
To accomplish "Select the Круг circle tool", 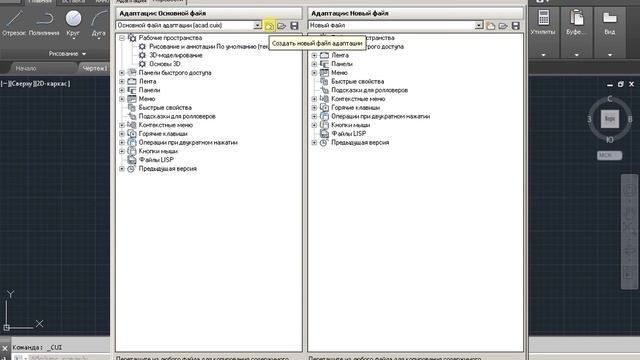I will coord(73,23).
